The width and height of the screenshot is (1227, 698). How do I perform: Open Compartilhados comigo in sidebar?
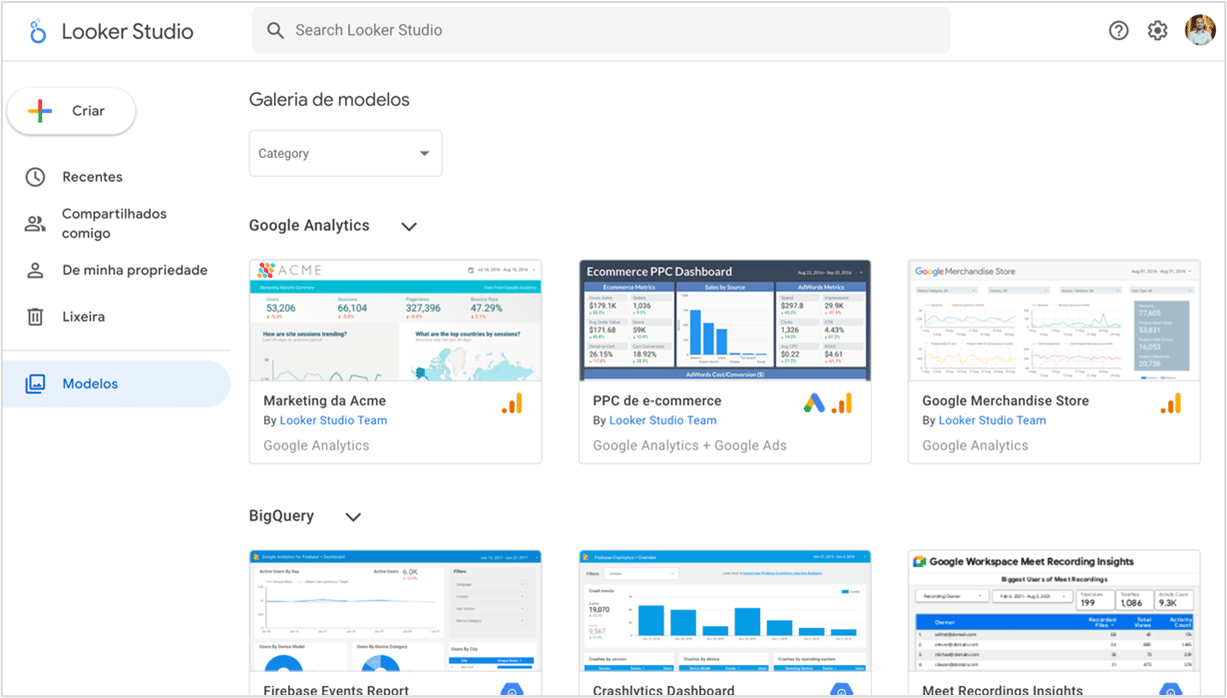114,224
